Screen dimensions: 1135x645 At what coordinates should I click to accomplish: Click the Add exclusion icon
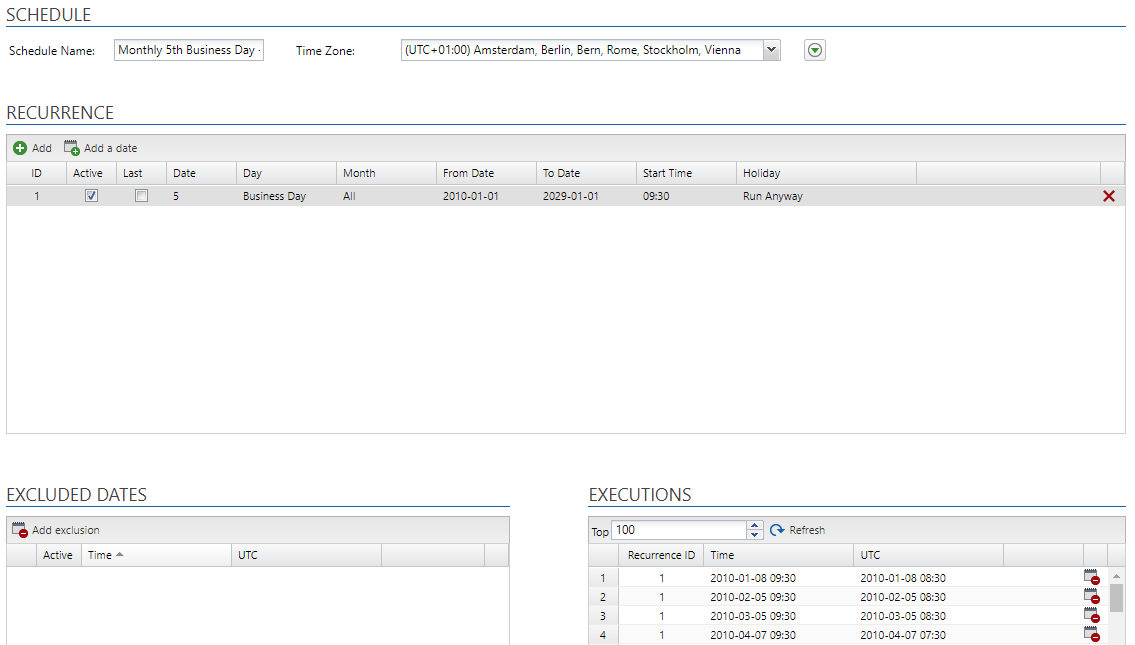click(18, 529)
